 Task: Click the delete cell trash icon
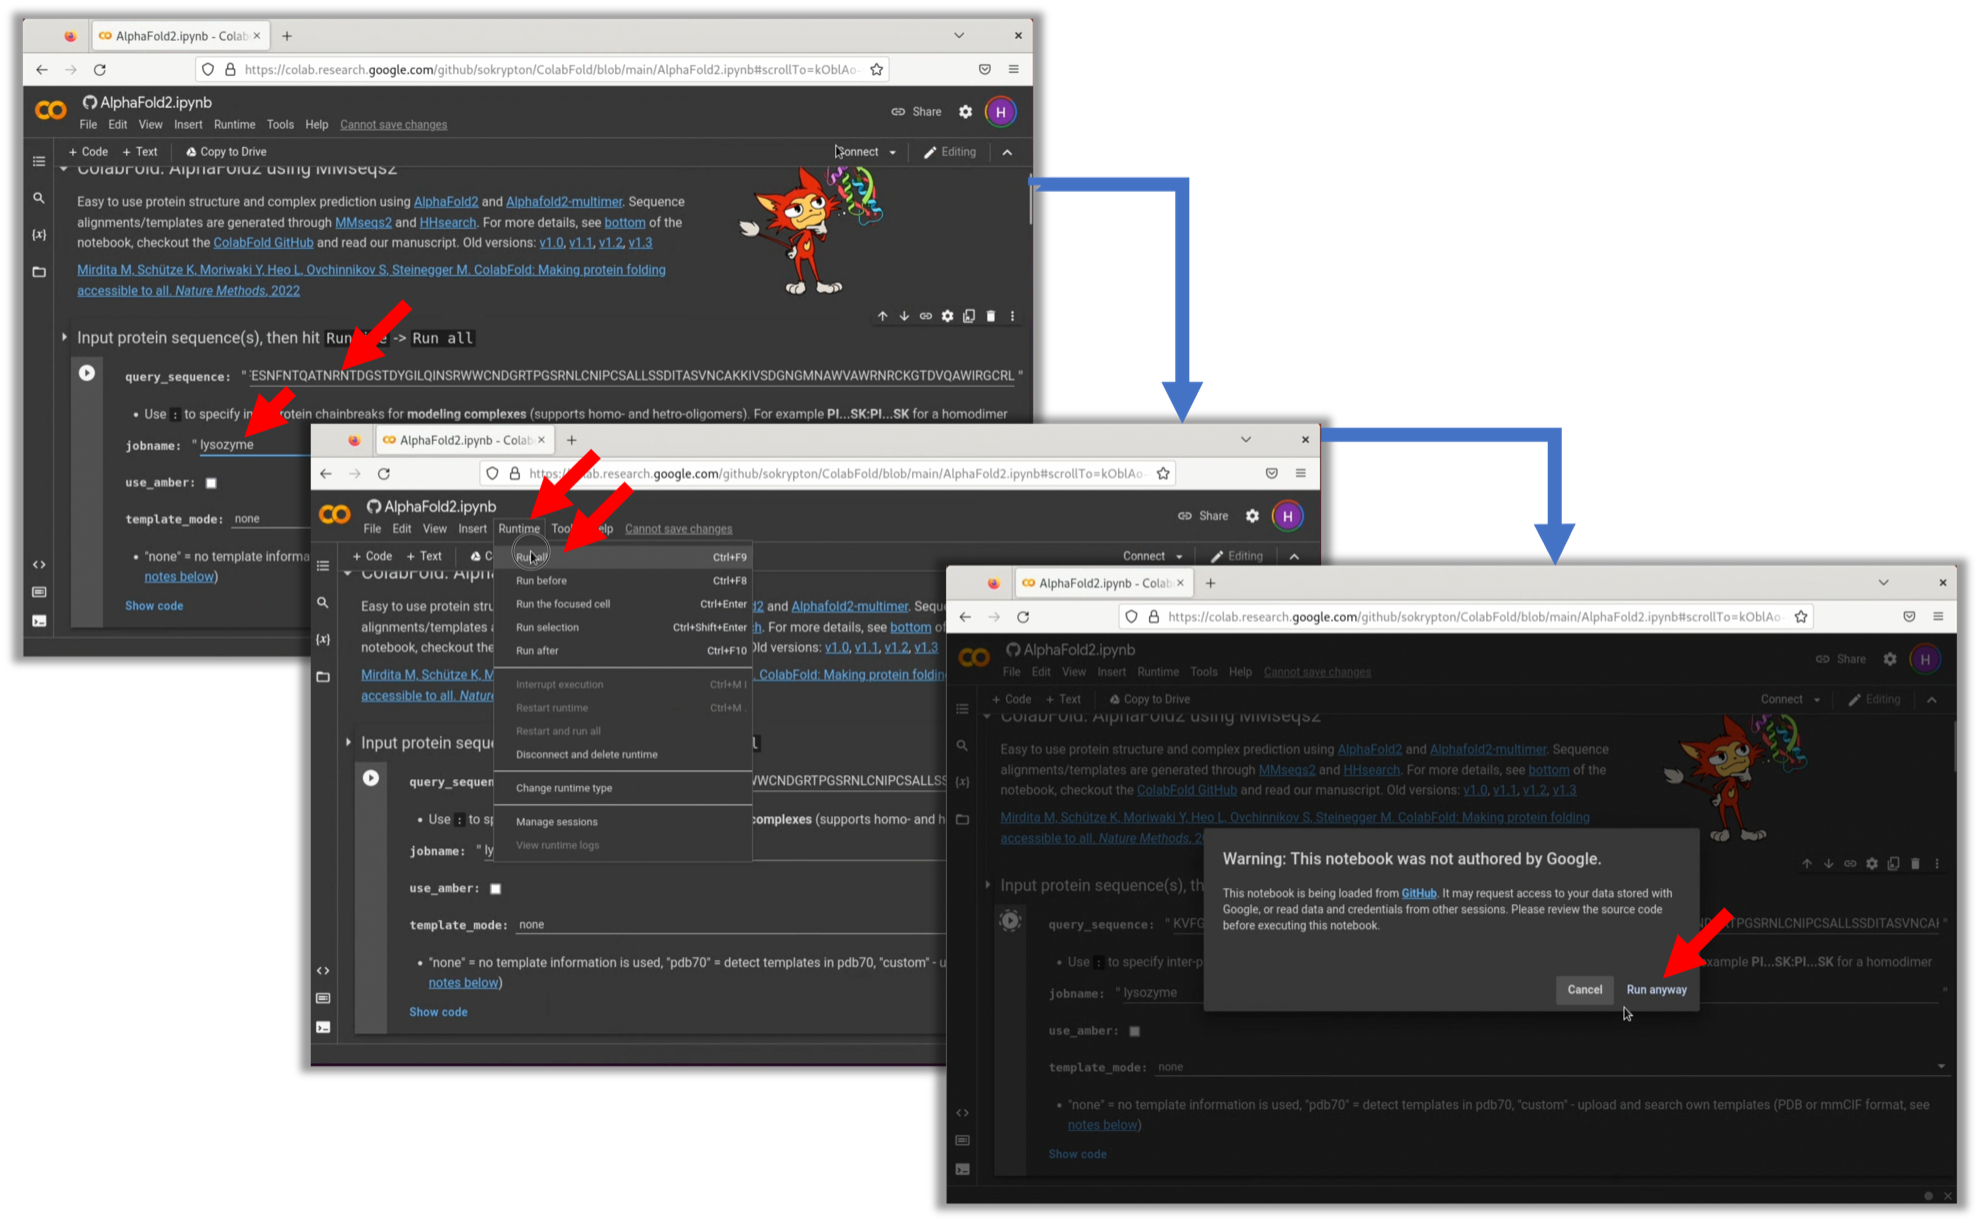990,316
